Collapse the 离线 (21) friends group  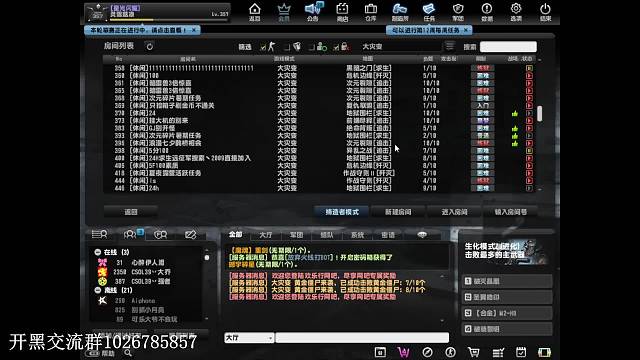point(98,290)
